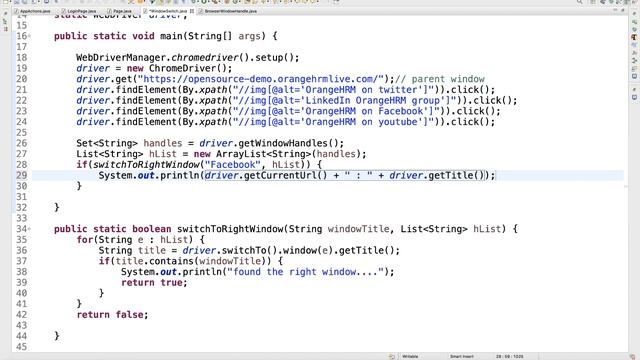Click 'return false;' on line 42
The image size is (640, 360).
[112, 315]
